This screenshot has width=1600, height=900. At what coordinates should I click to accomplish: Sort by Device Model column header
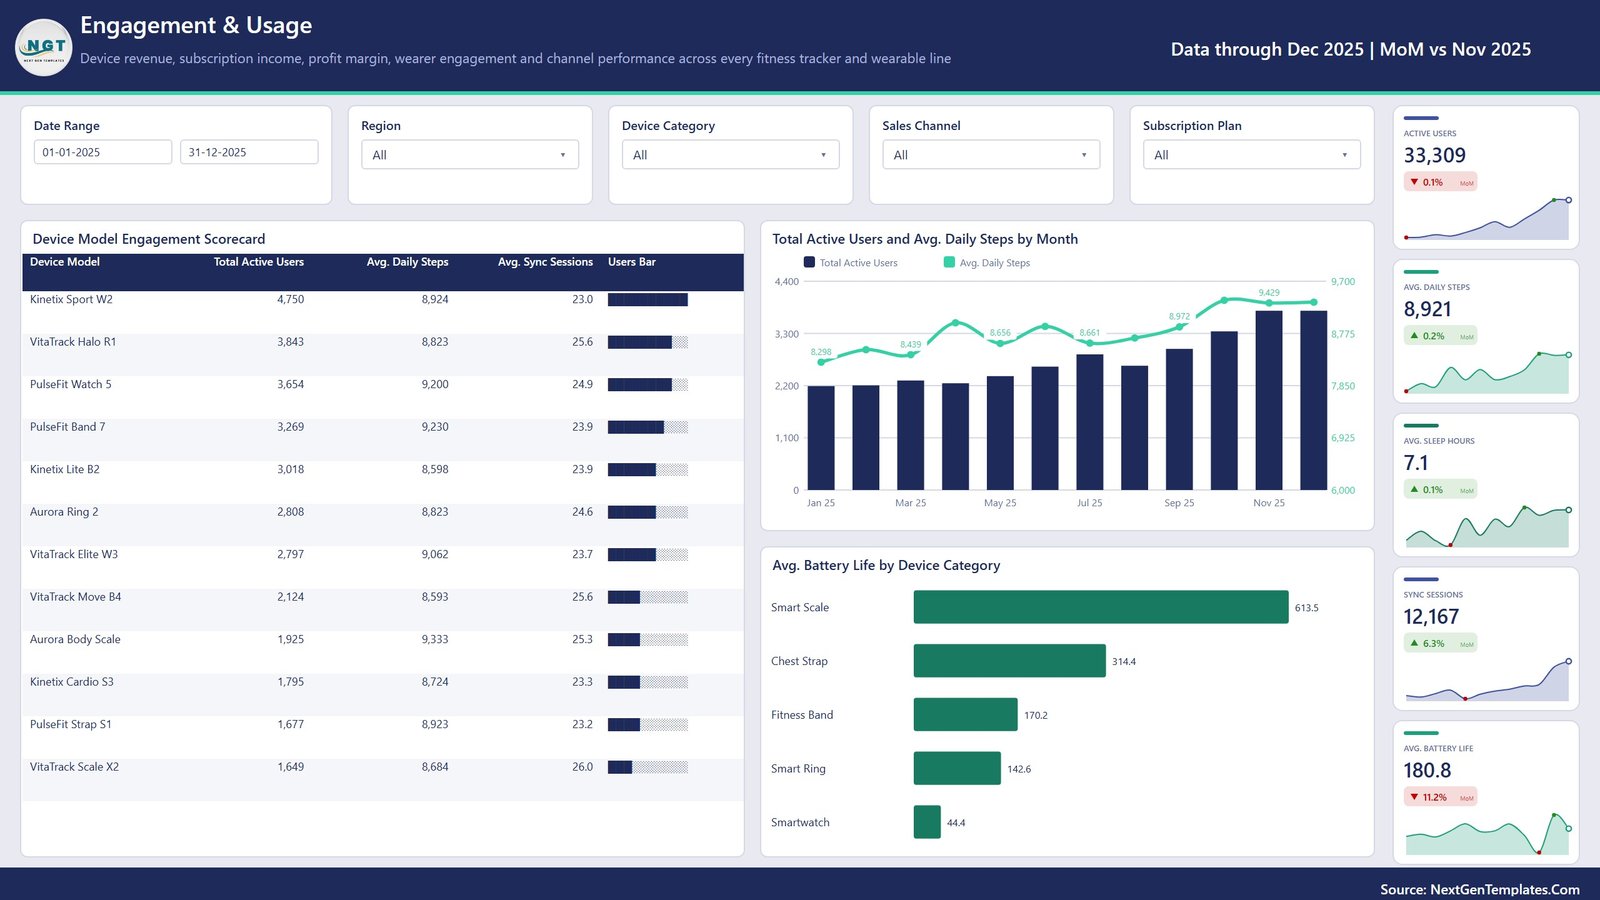pyautogui.click(x=65, y=262)
